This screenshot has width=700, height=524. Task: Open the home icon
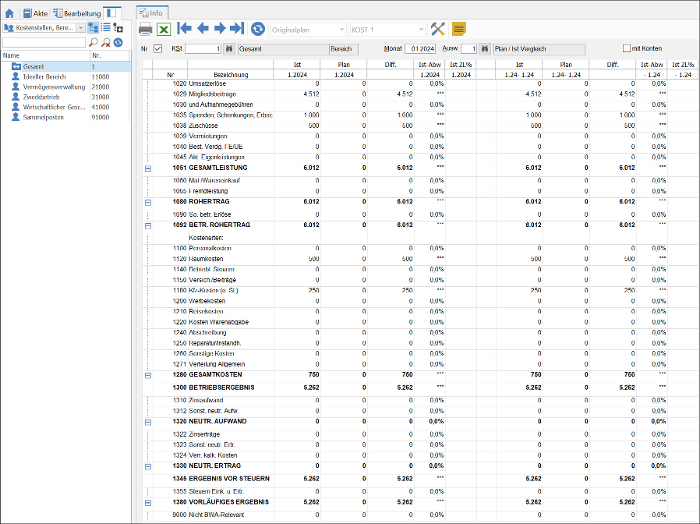tap(9, 13)
